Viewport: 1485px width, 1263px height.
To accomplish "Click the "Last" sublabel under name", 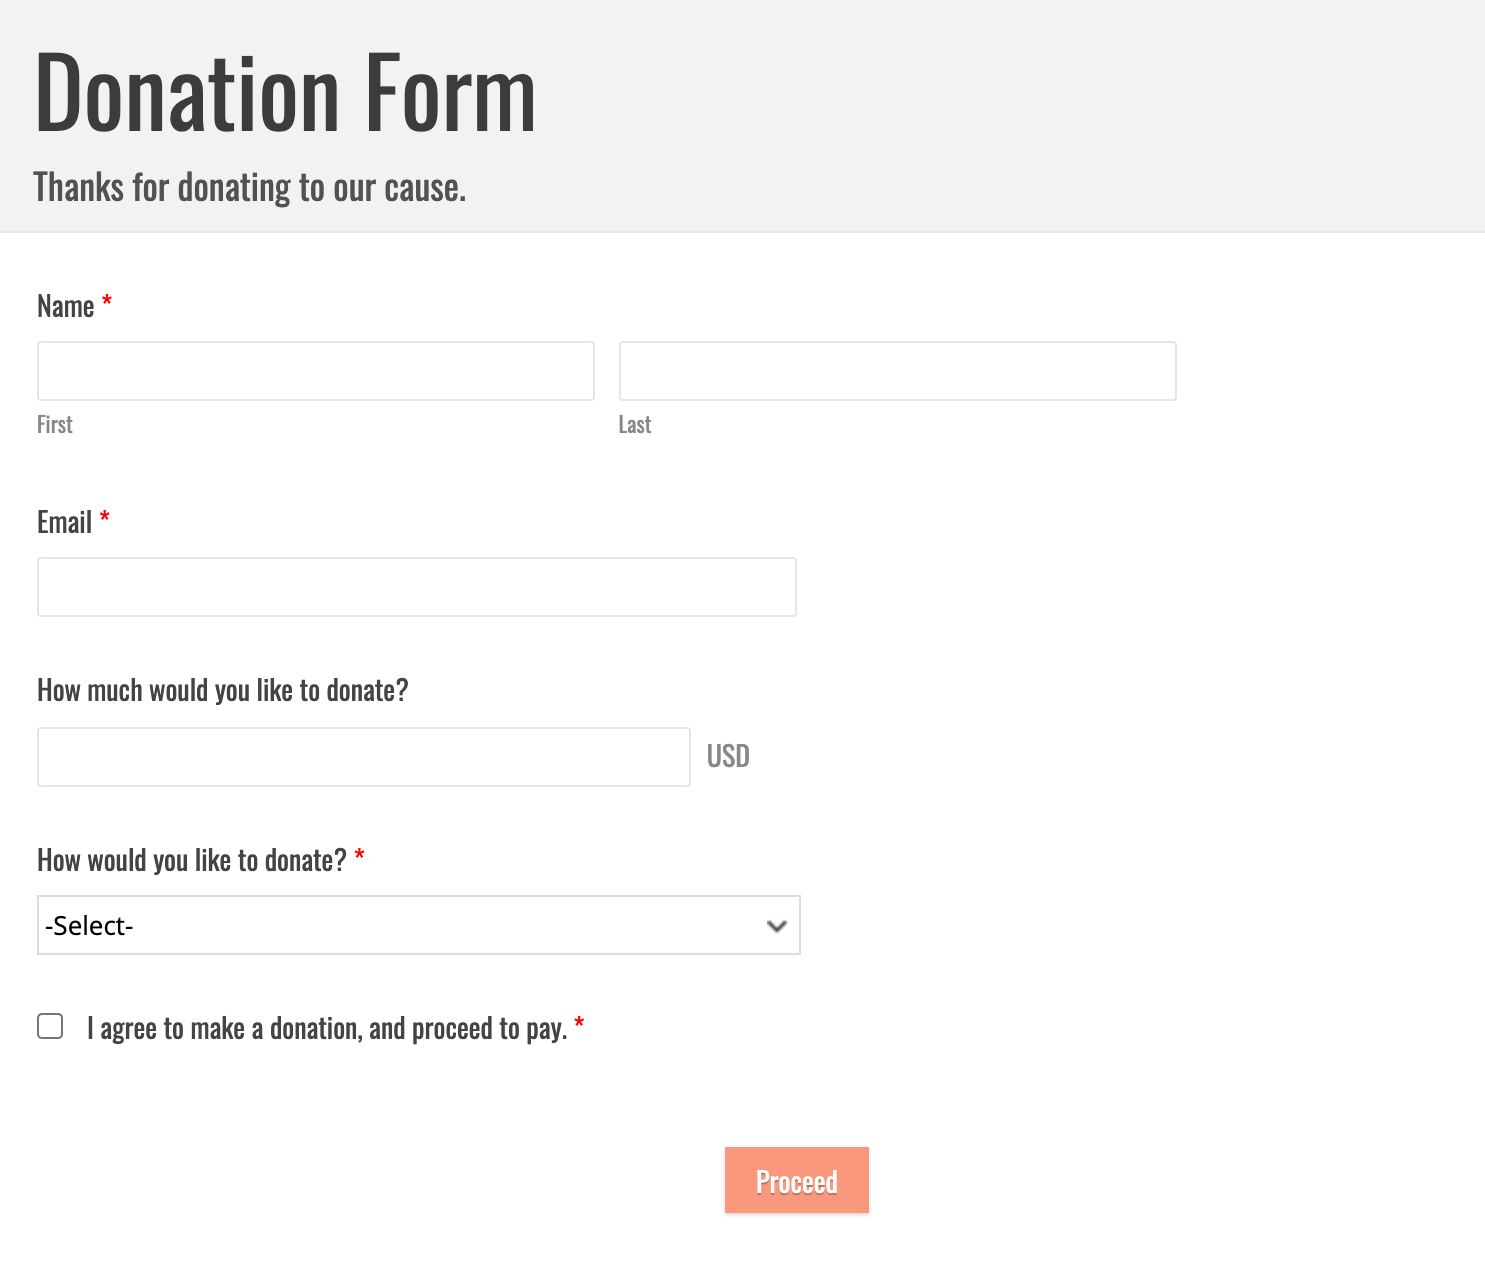I will [635, 424].
